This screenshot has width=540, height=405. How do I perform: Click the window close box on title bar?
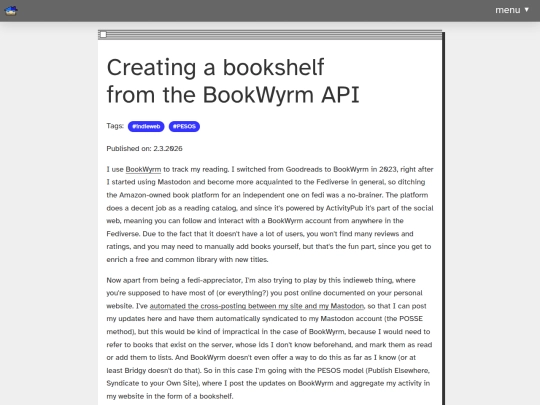click(103, 34)
